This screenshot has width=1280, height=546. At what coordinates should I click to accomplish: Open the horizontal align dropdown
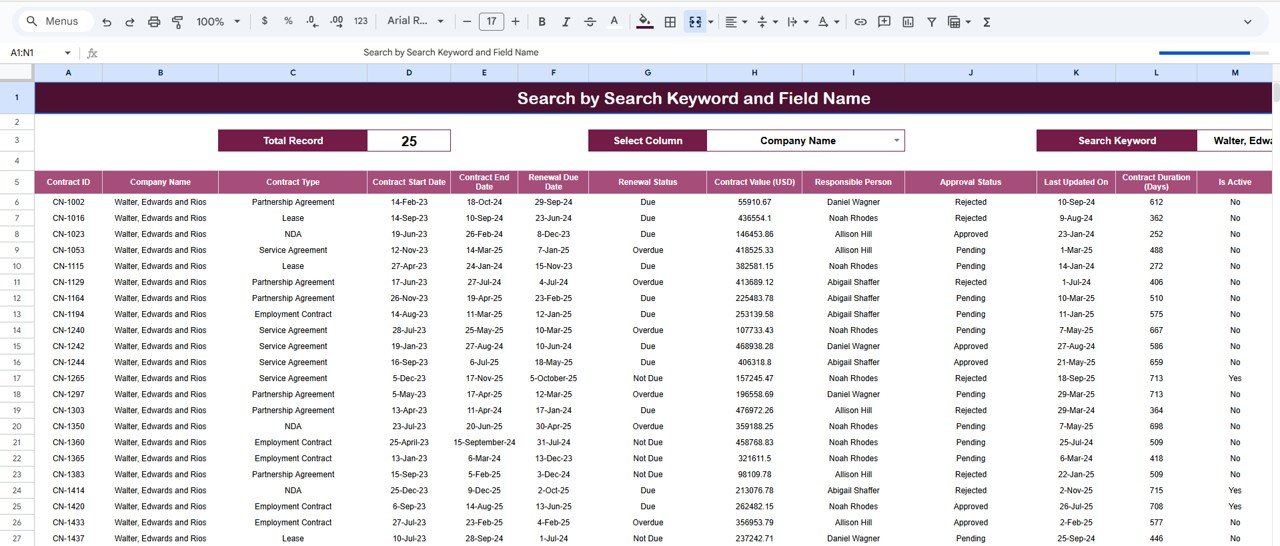pos(736,21)
